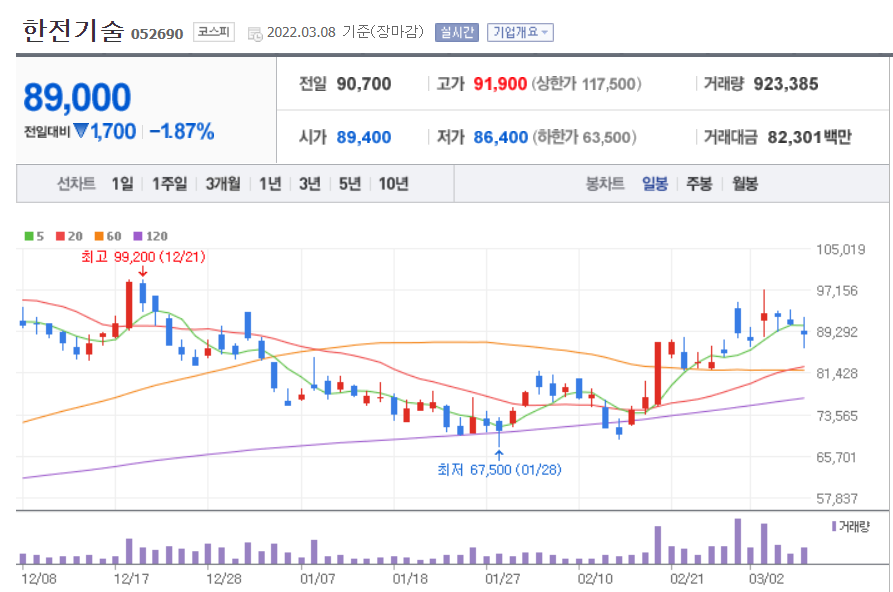Click the 12/17 date axis label
The height and width of the screenshot is (592, 893).
click(x=131, y=579)
